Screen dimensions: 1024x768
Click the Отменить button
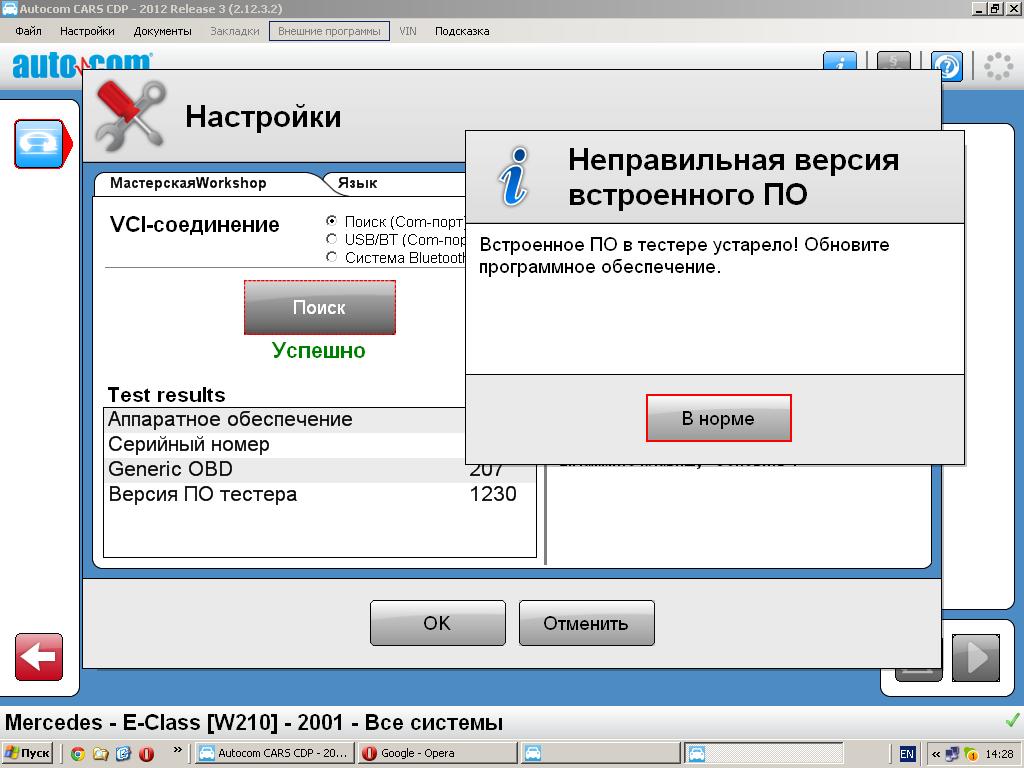(586, 623)
